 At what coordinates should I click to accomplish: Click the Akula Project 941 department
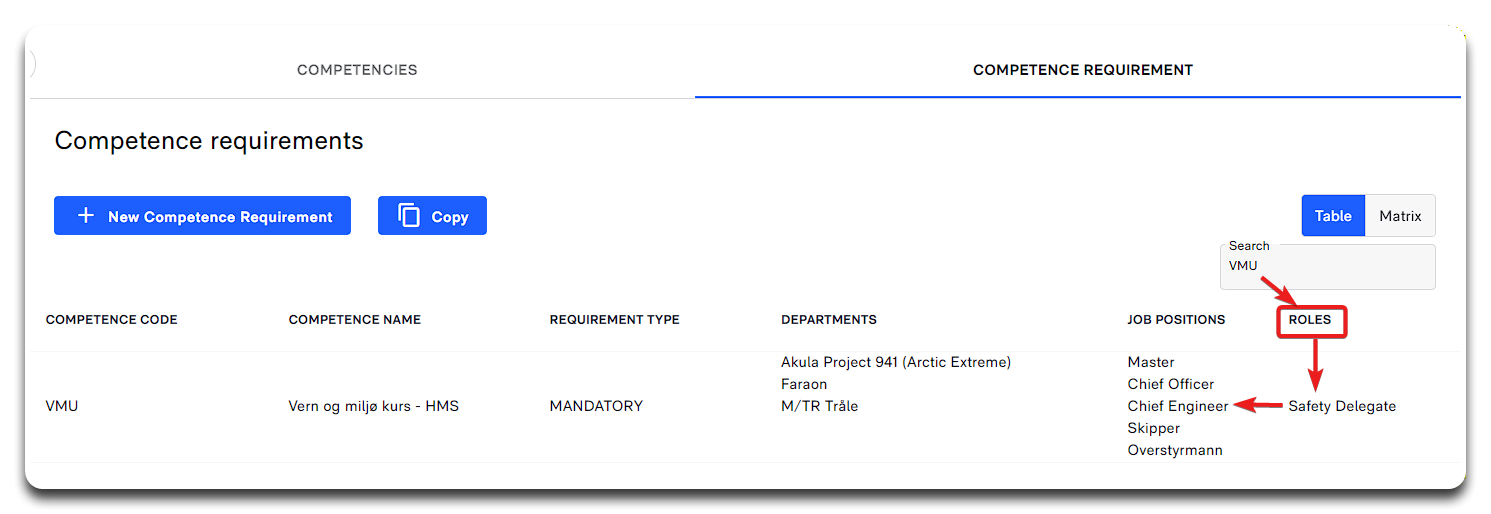coord(895,362)
